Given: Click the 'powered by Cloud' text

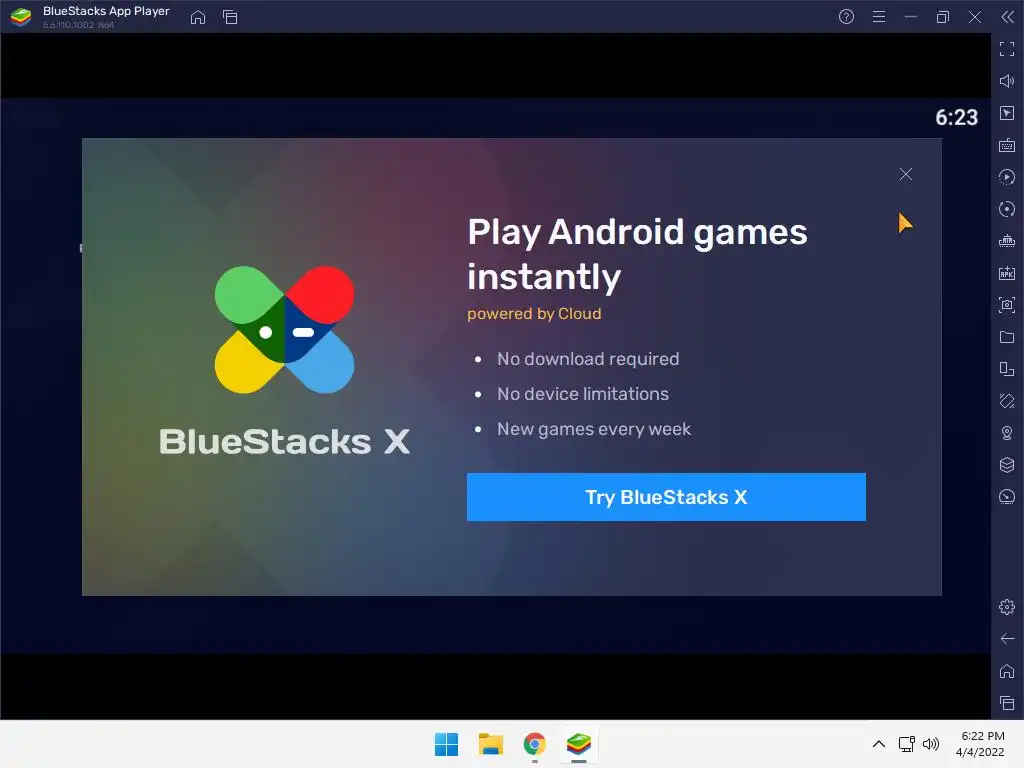Looking at the screenshot, I should (534, 314).
